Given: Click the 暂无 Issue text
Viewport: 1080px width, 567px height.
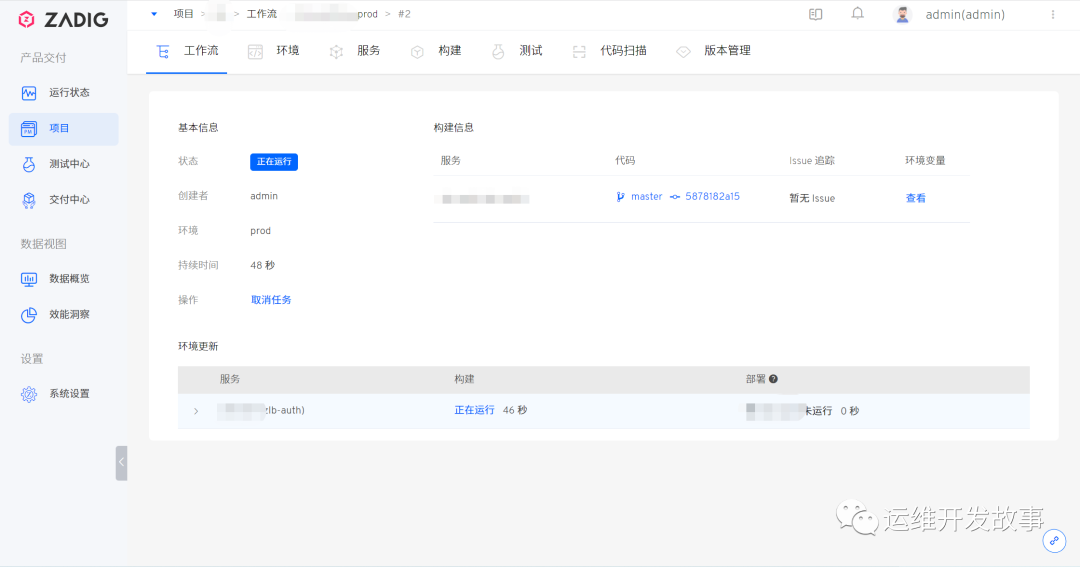Looking at the screenshot, I should (x=812, y=198).
